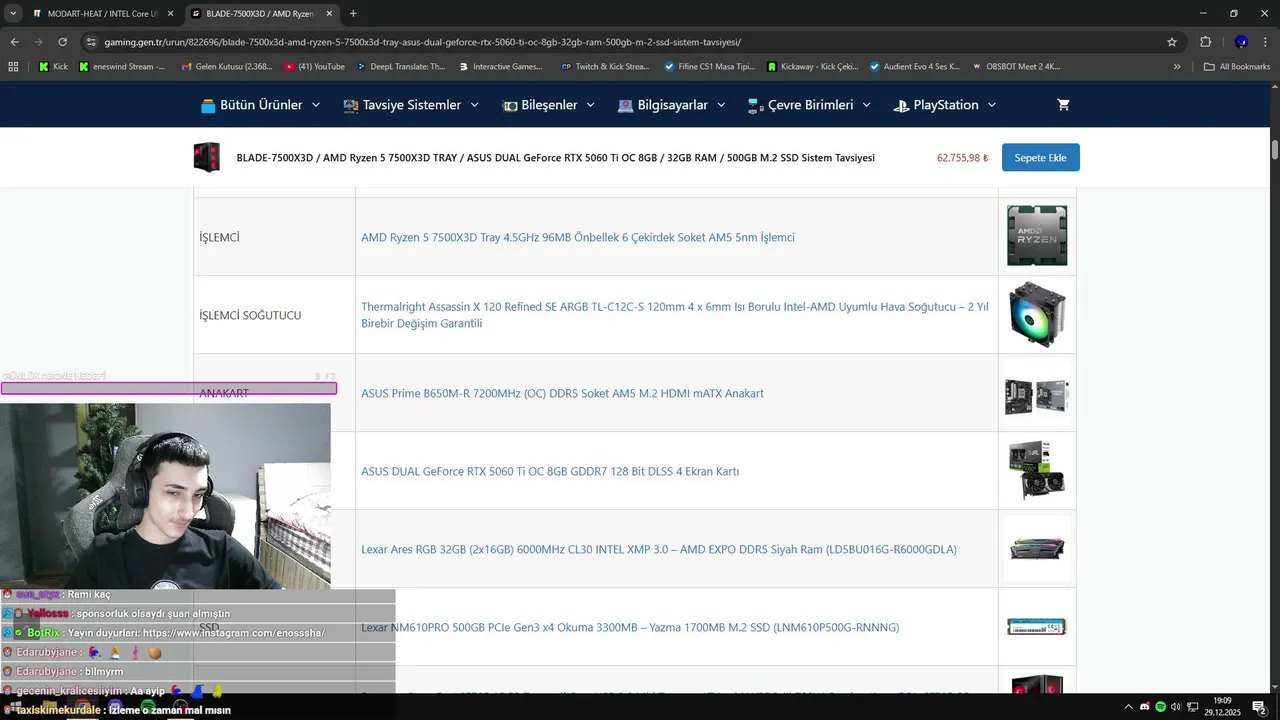Image resolution: width=1280 pixels, height=720 pixels.
Task: Open Spotify tray icon
Action: (1160, 706)
